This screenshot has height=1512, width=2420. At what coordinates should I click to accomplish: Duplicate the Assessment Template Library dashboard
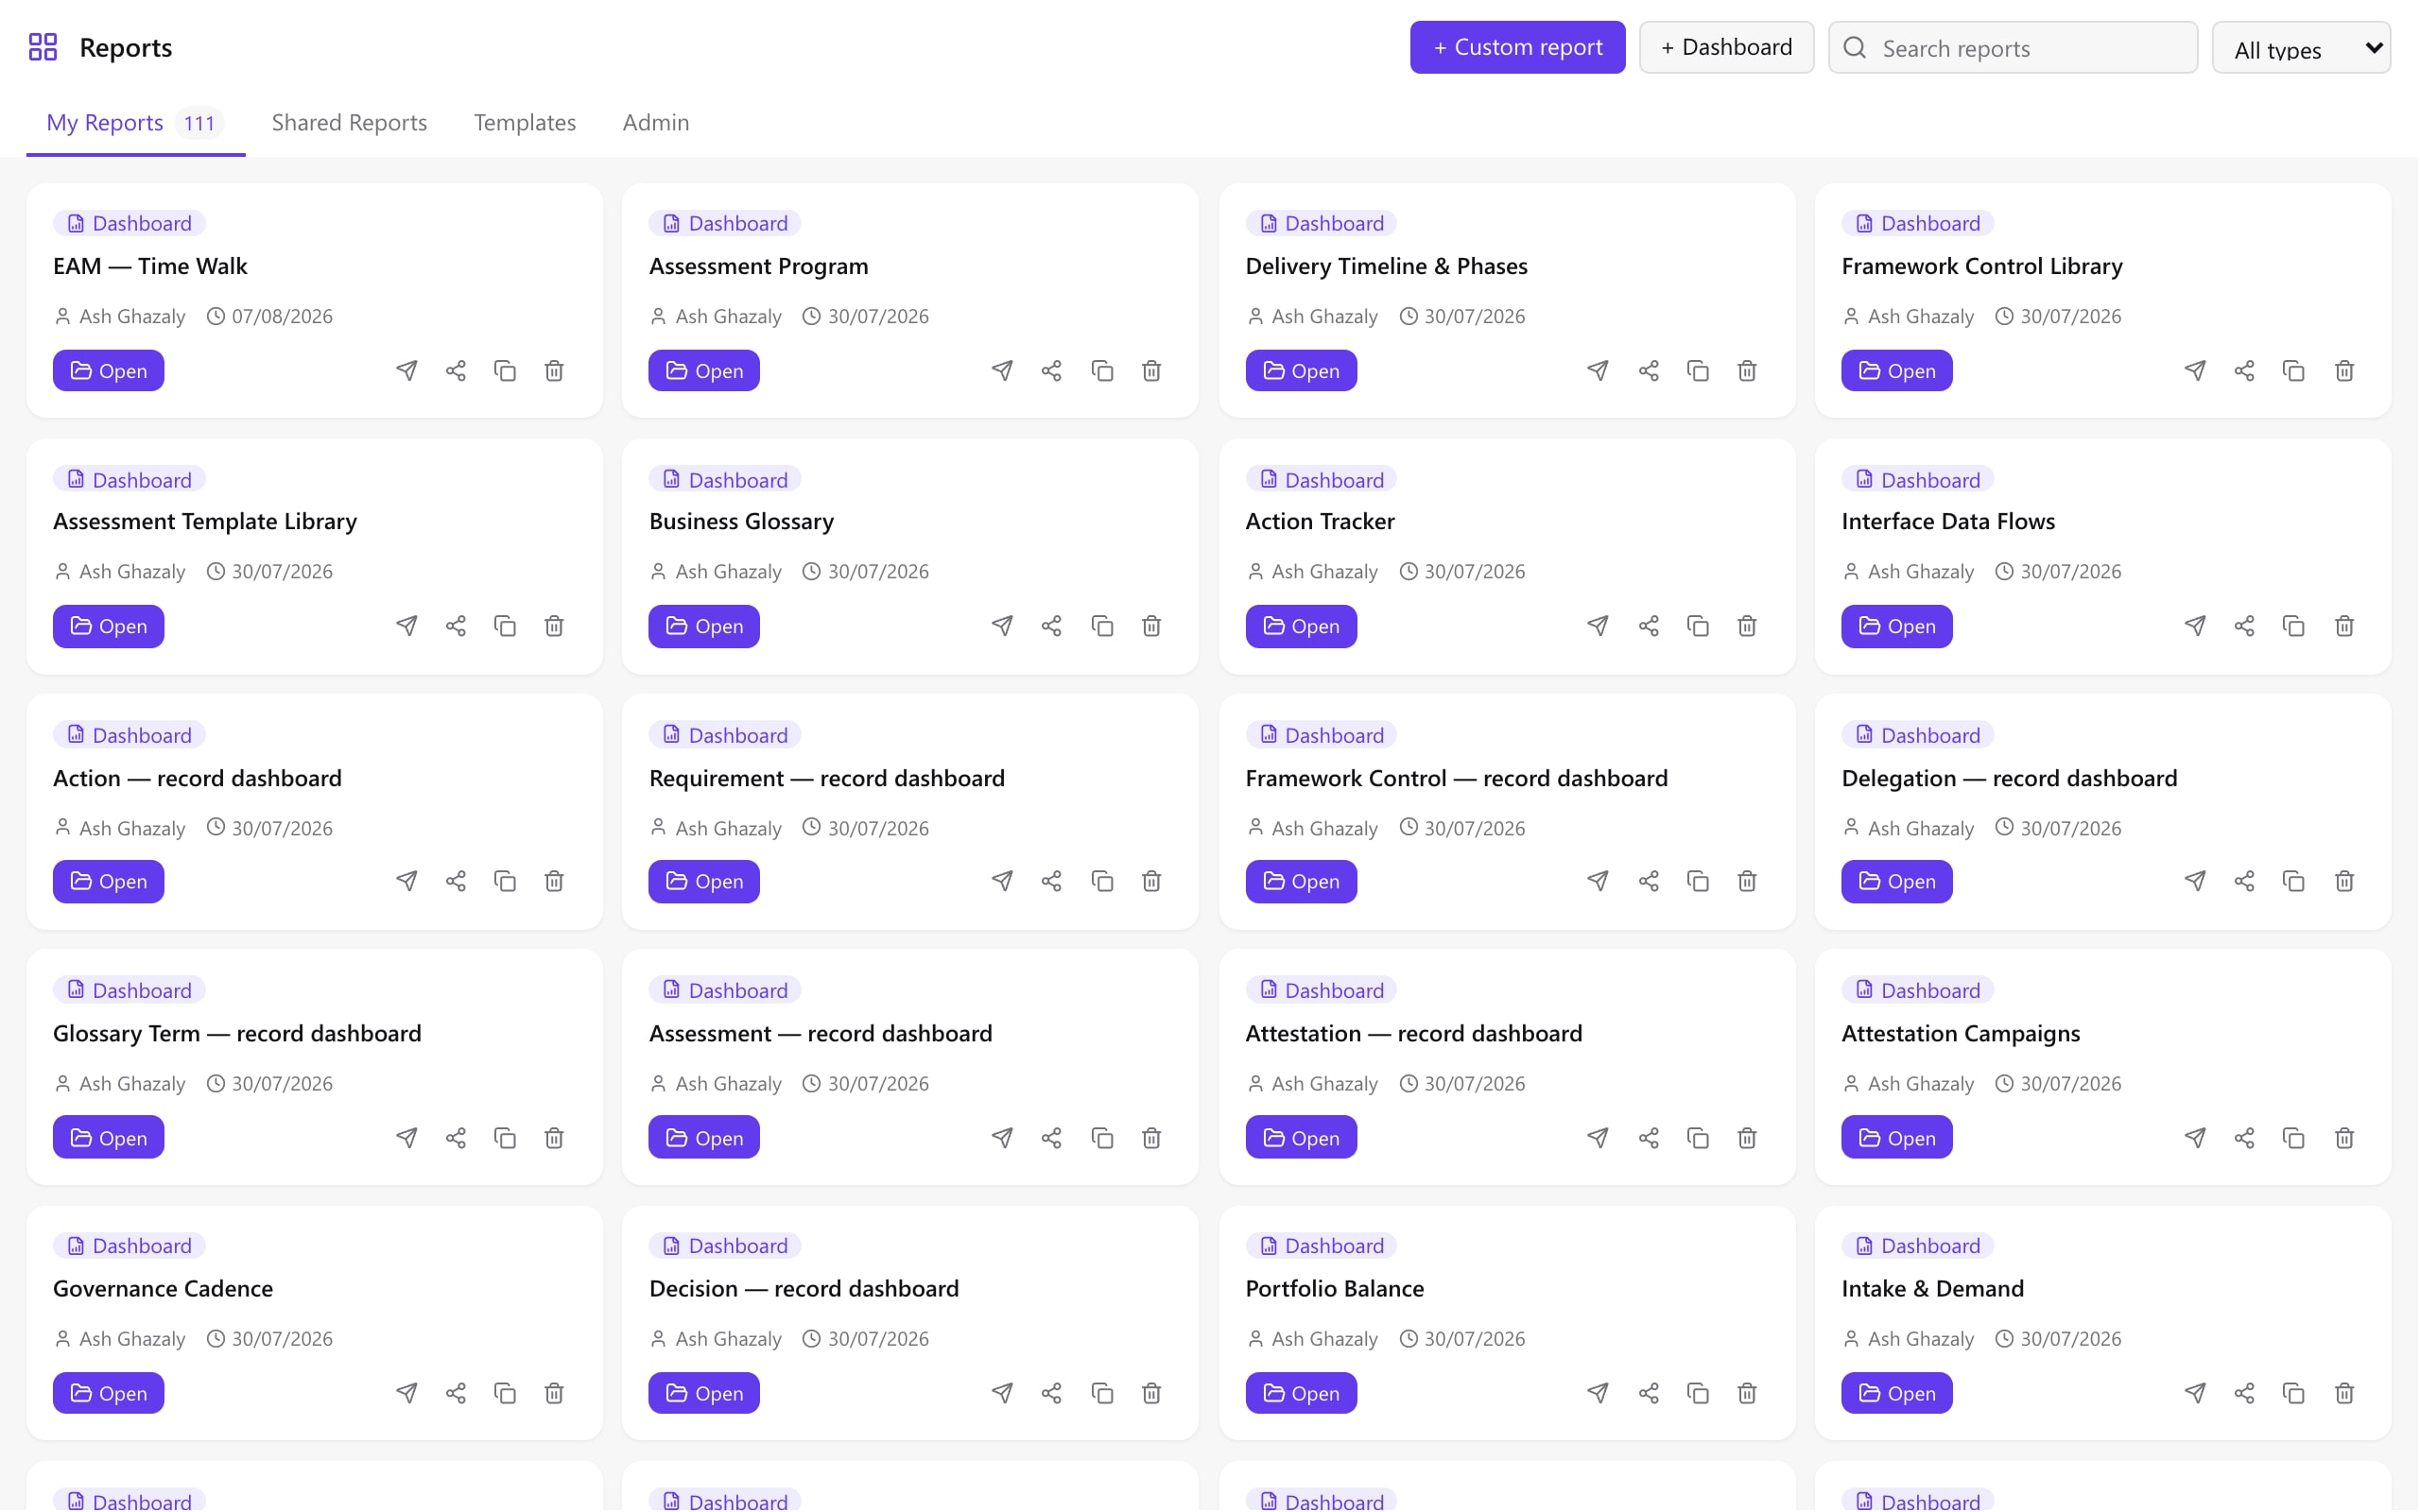[x=505, y=626]
